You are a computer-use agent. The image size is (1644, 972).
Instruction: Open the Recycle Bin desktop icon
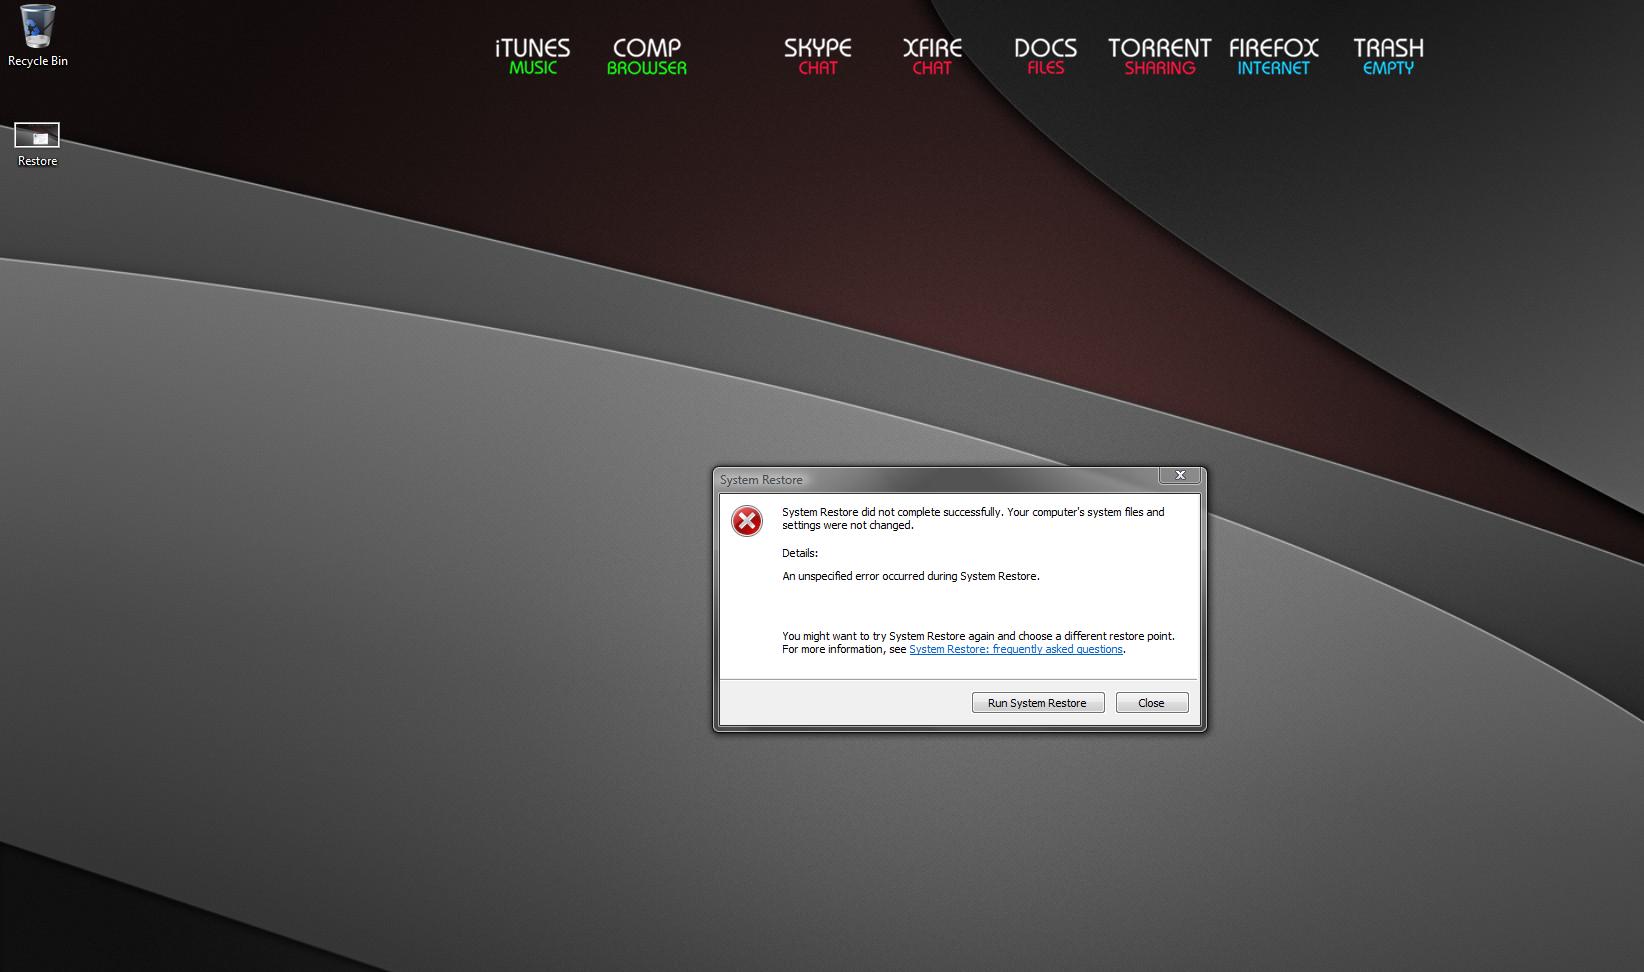point(38,36)
